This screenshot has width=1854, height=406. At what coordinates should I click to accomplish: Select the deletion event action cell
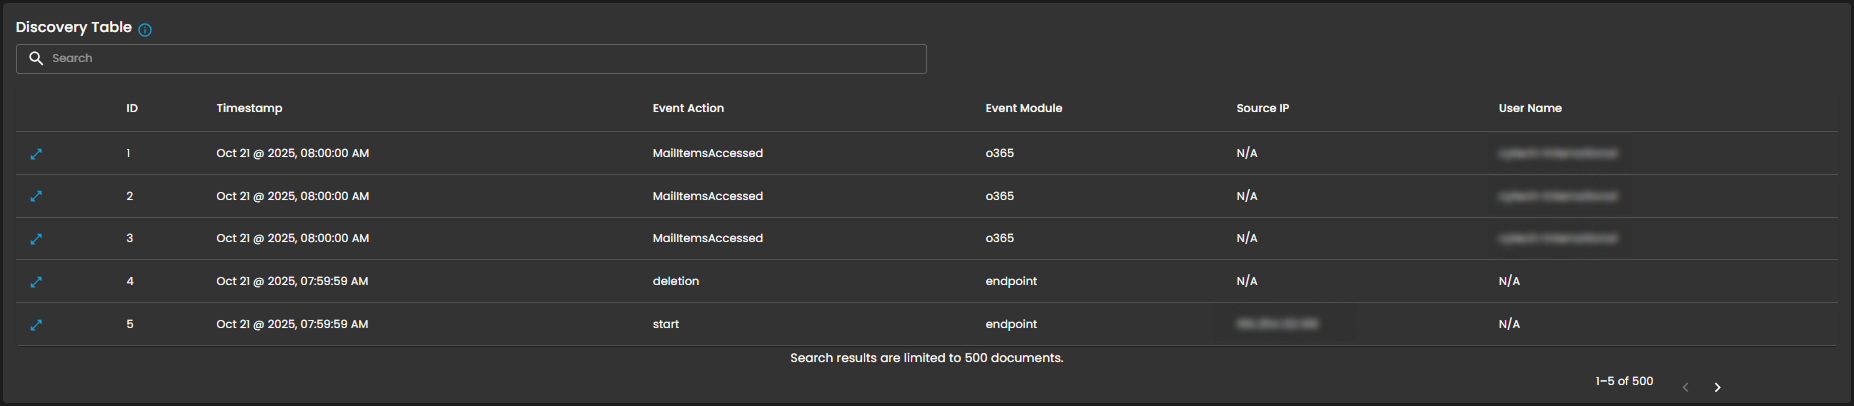tap(676, 281)
